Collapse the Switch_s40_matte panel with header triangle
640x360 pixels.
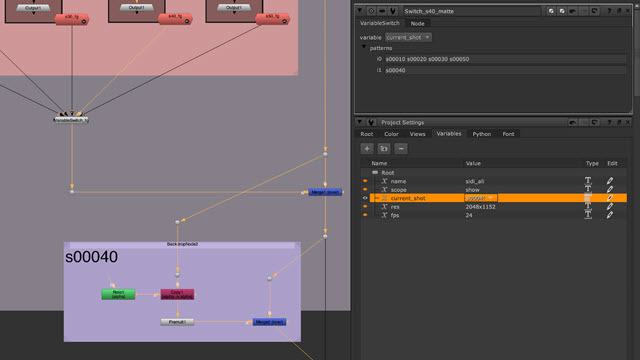tap(360, 11)
